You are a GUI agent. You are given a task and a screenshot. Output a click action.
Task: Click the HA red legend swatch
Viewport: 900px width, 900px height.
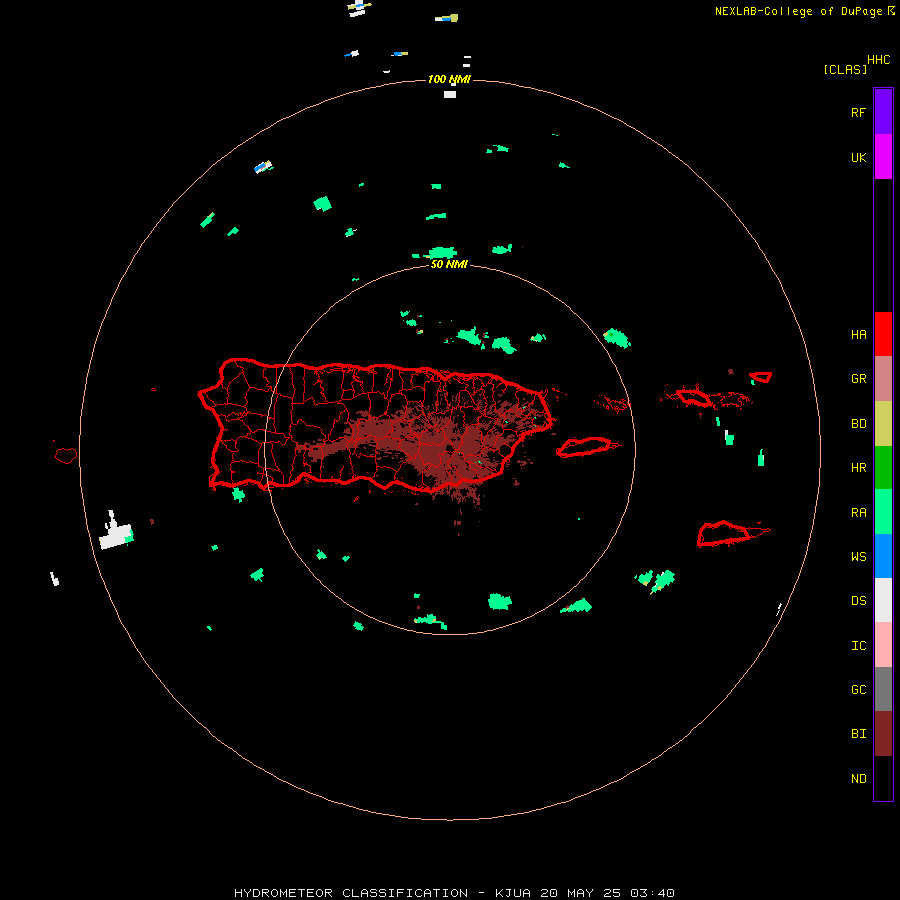coord(883,334)
